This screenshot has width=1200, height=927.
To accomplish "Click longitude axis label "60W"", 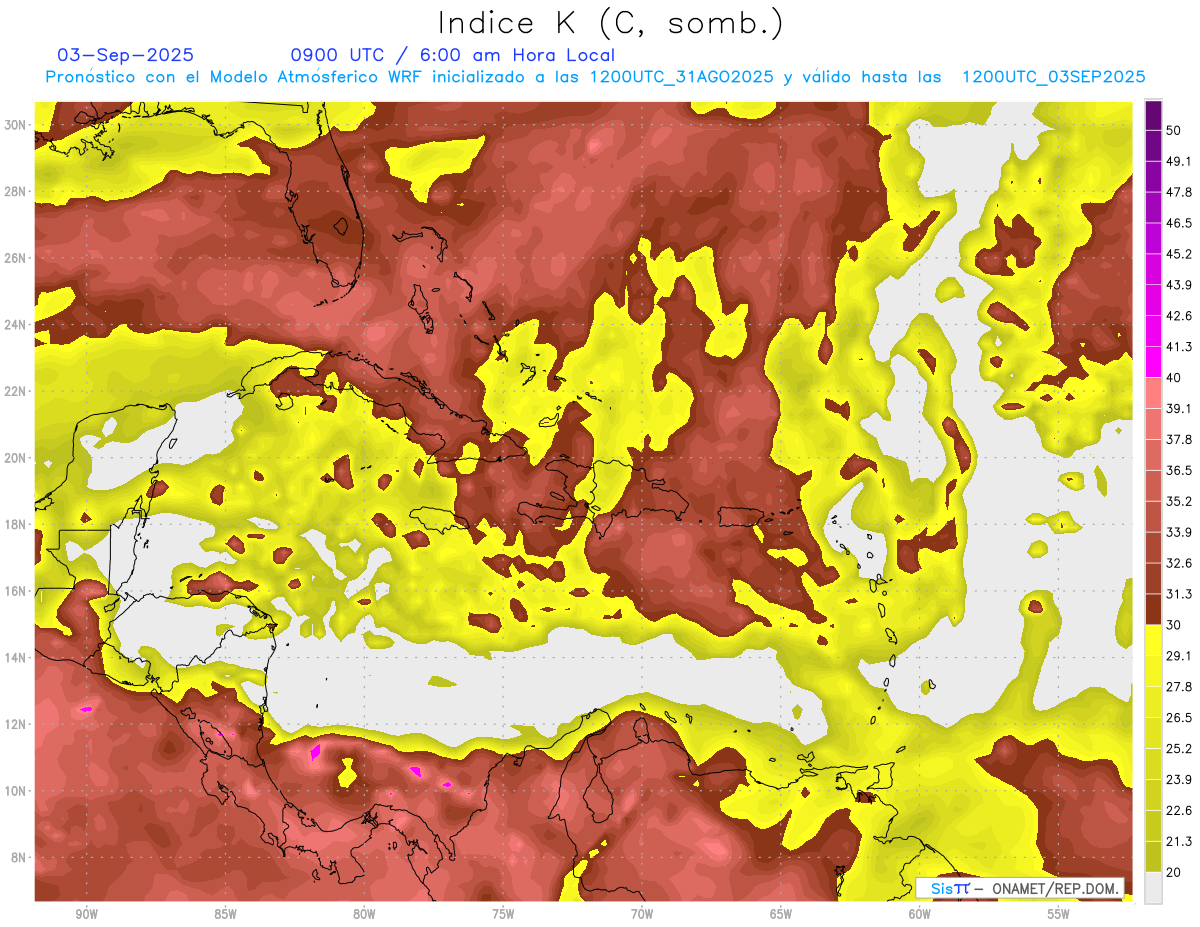I will [x=920, y=914].
